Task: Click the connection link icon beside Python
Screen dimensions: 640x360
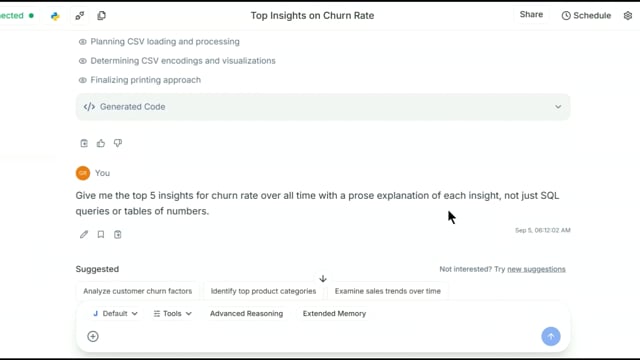Action: point(80,16)
